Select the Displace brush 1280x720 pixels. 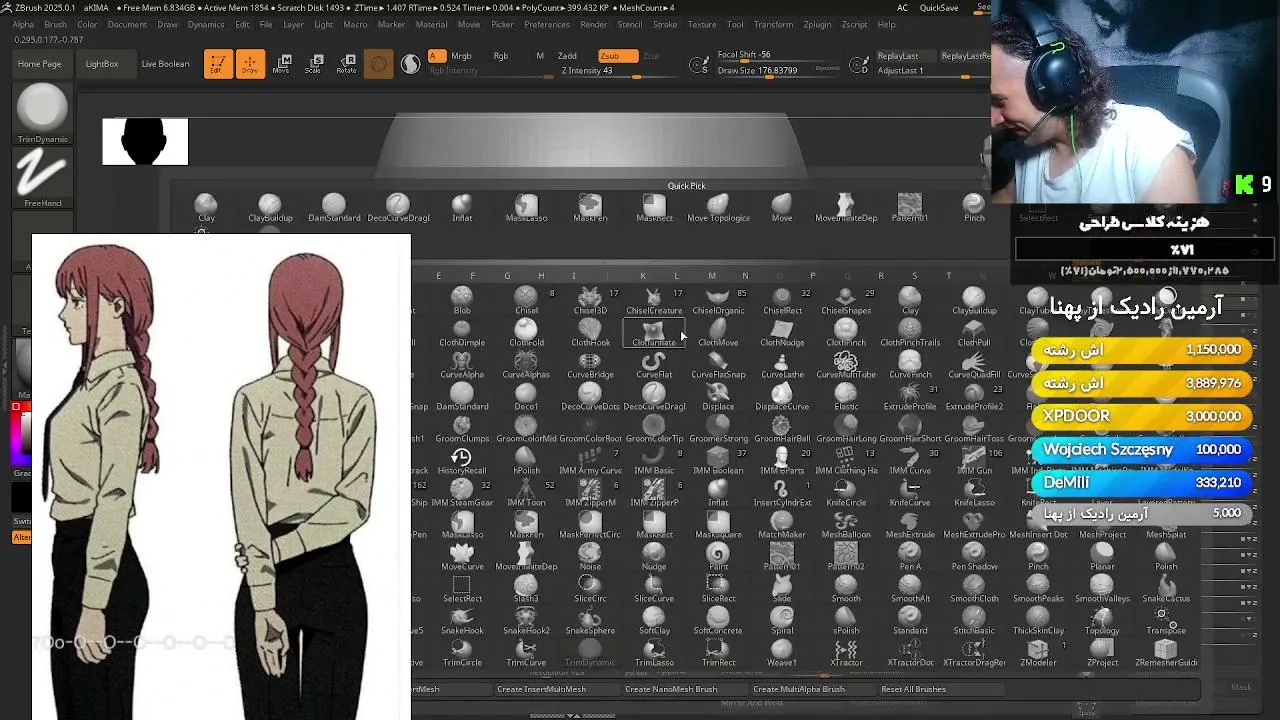click(x=718, y=397)
